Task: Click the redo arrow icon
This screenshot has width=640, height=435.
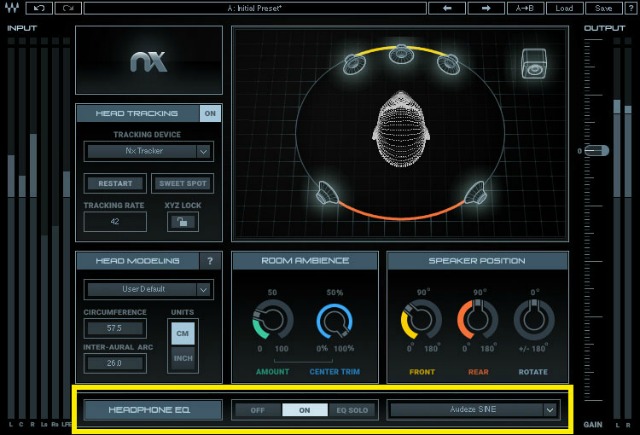Action: (68, 8)
